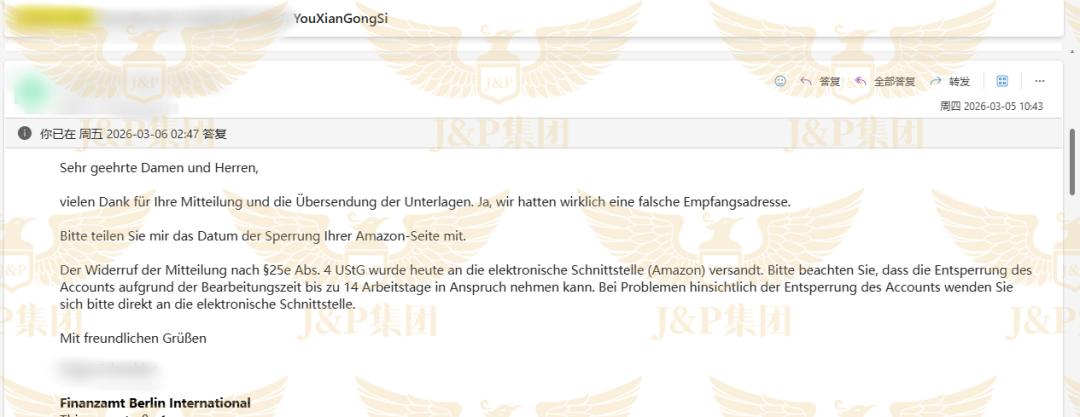This screenshot has height=417, width=1080.
Task: Open the emoji reaction picker
Action: coord(780,81)
